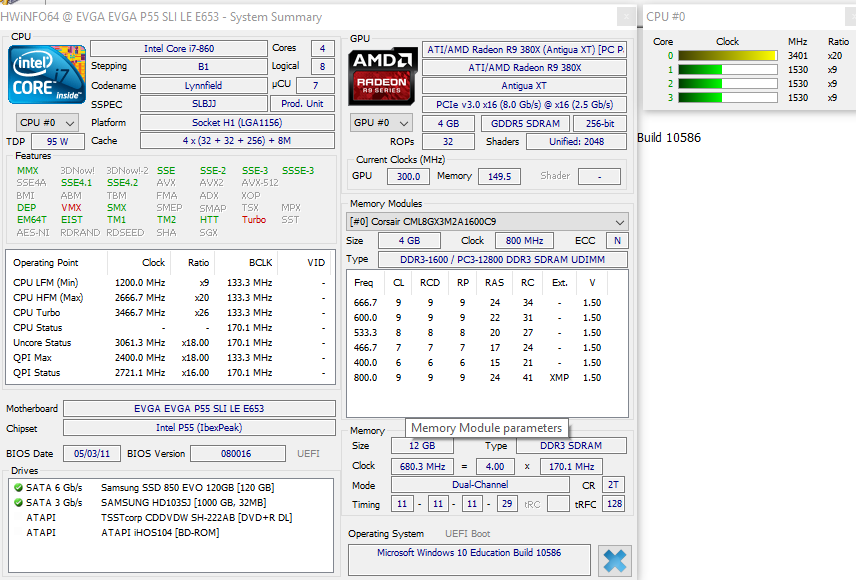Open the GPU #0 selector dropdown
Viewport: 856px width, 580px height.
(x=381, y=123)
